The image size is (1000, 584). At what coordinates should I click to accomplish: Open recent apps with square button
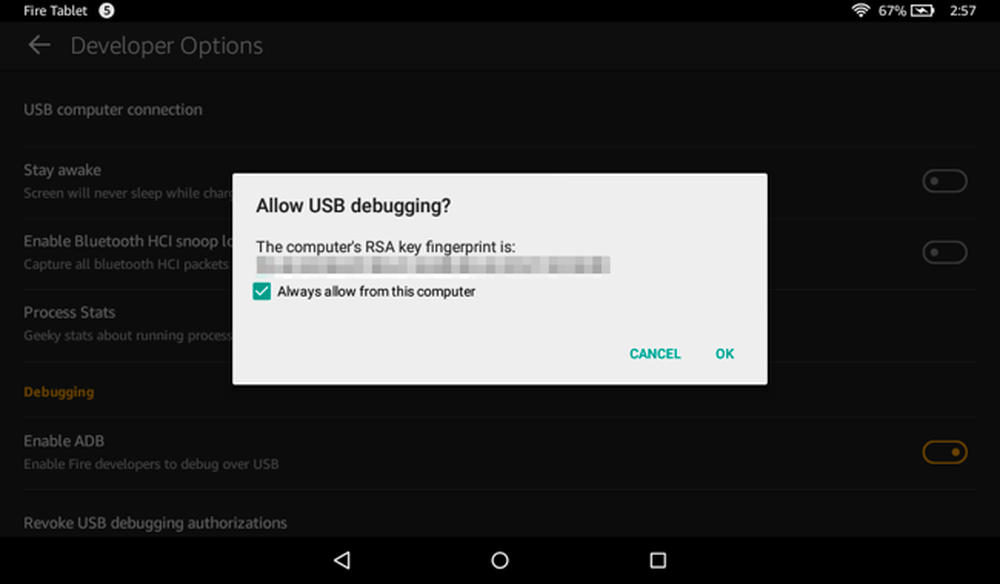658,560
